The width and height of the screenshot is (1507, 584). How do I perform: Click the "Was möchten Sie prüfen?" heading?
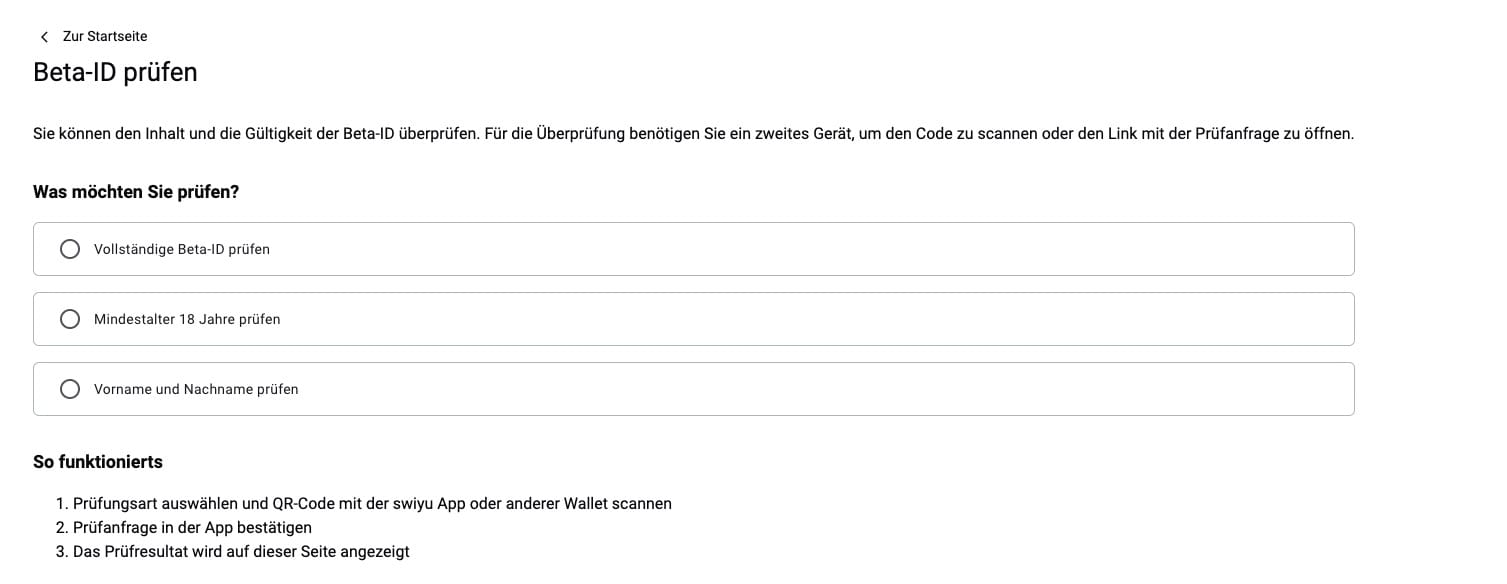(136, 192)
